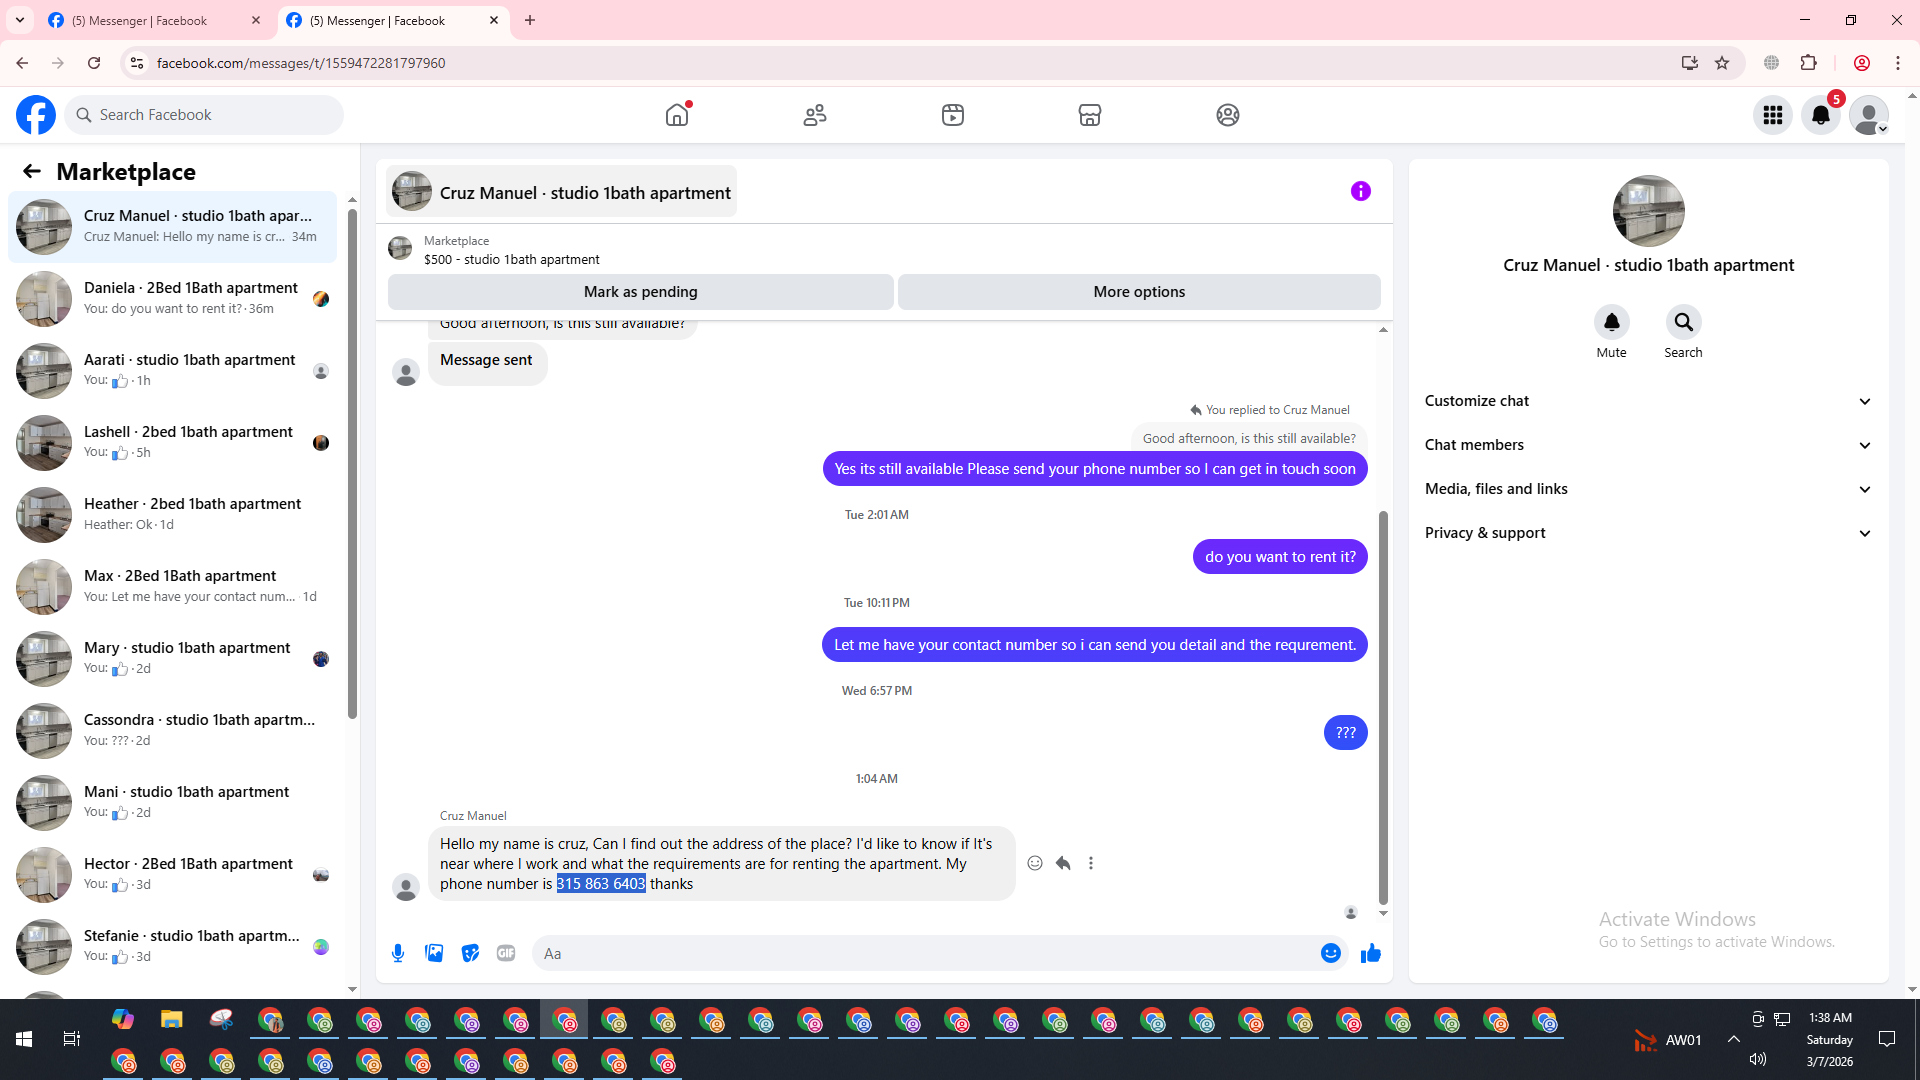The height and width of the screenshot is (1080, 1920).
Task: Click the More options button
Action: 1138,292
